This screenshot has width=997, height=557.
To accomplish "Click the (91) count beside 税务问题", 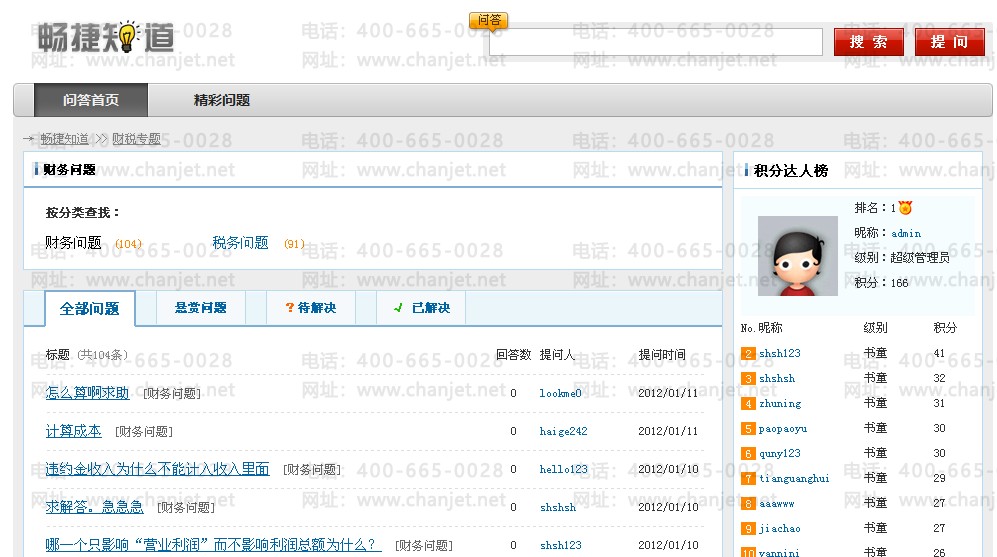I will [294, 244].
